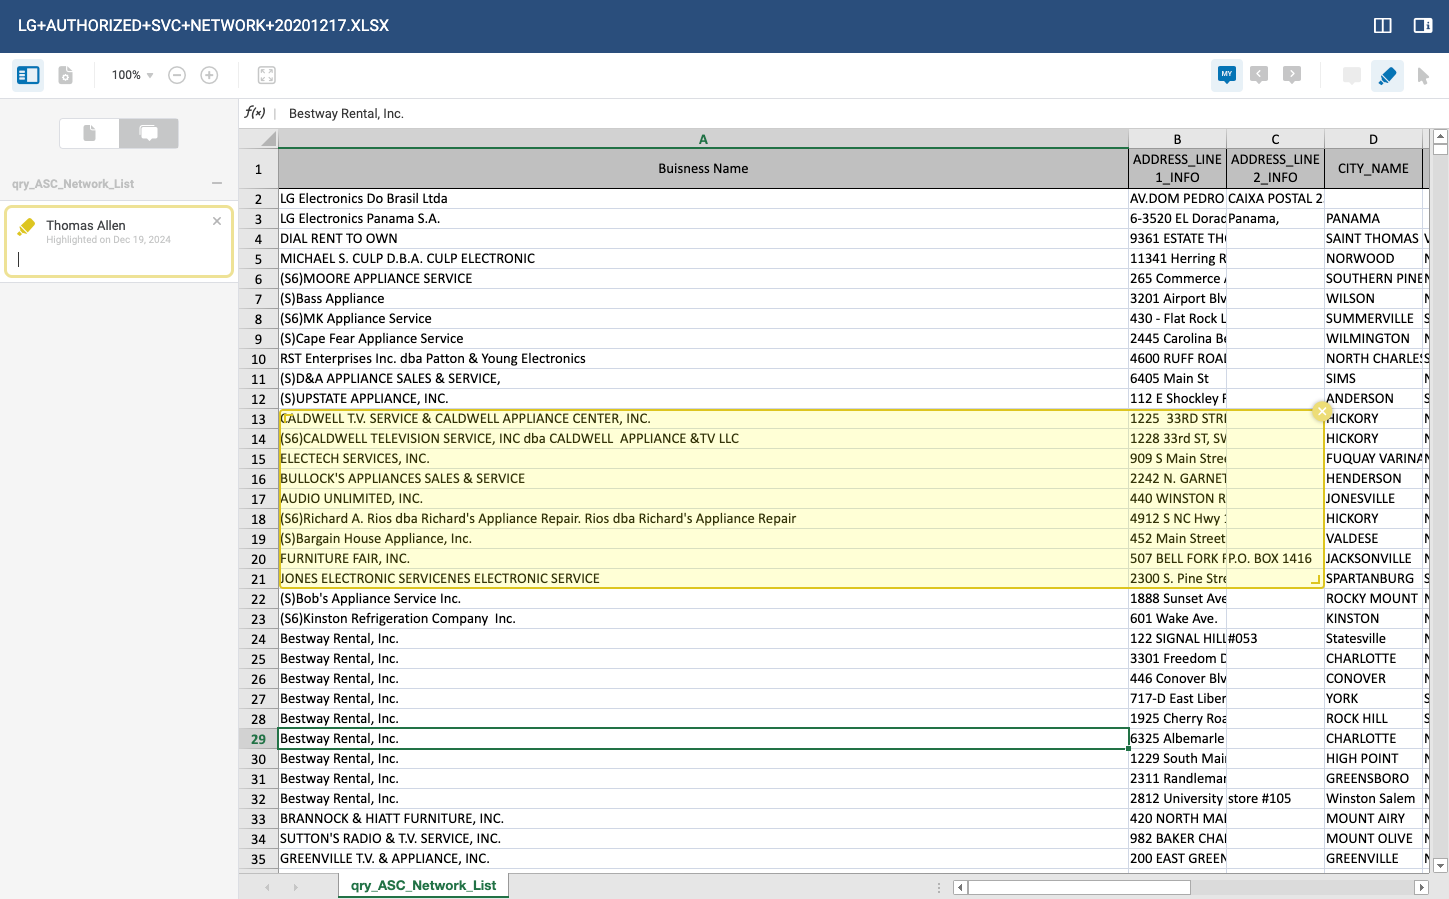Click comment text input under Thomas Allen
This screenshot has height=899, width=1449.
(x=118, y=260)
